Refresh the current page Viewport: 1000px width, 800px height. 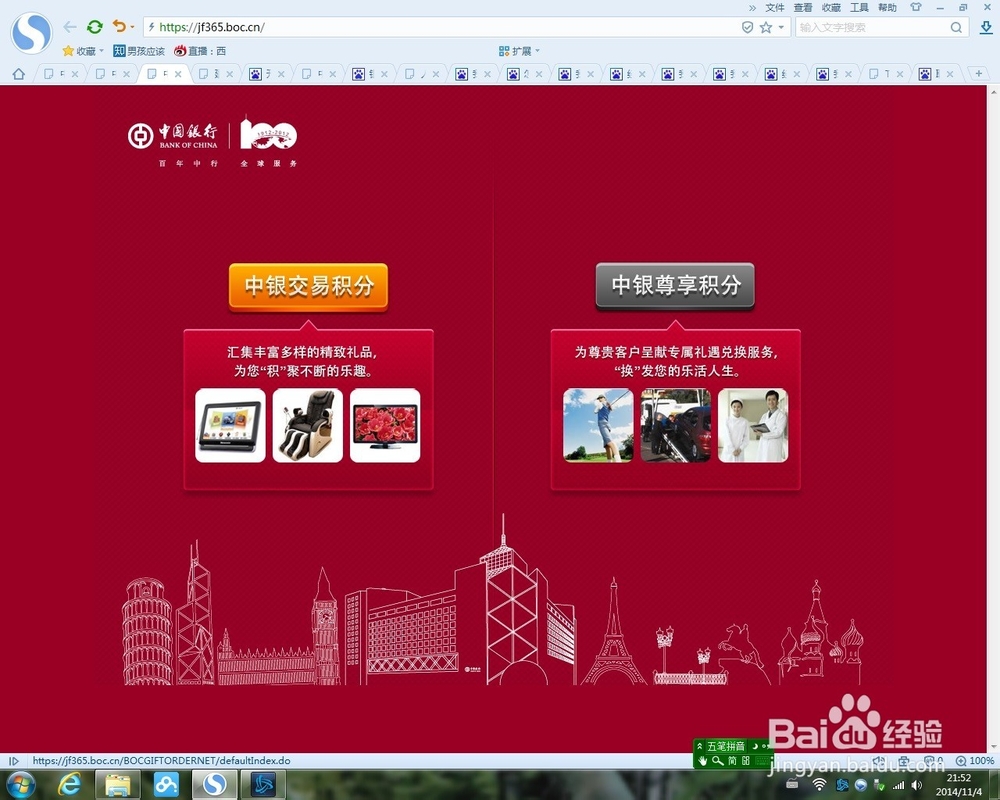pos(93,28)
